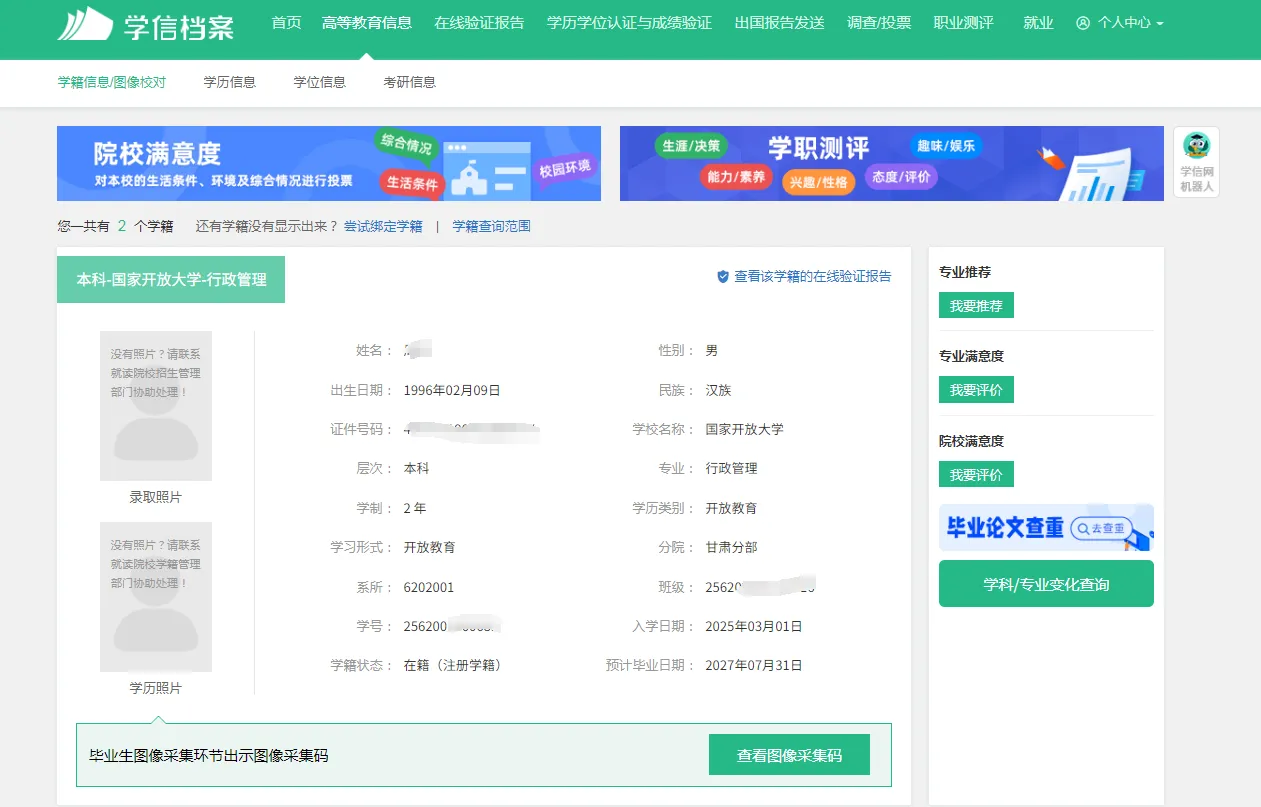Open 调查/投票 in the navigation bar
The width and height of the screenshot is (1261, 807).
click(x=879, y=22)
